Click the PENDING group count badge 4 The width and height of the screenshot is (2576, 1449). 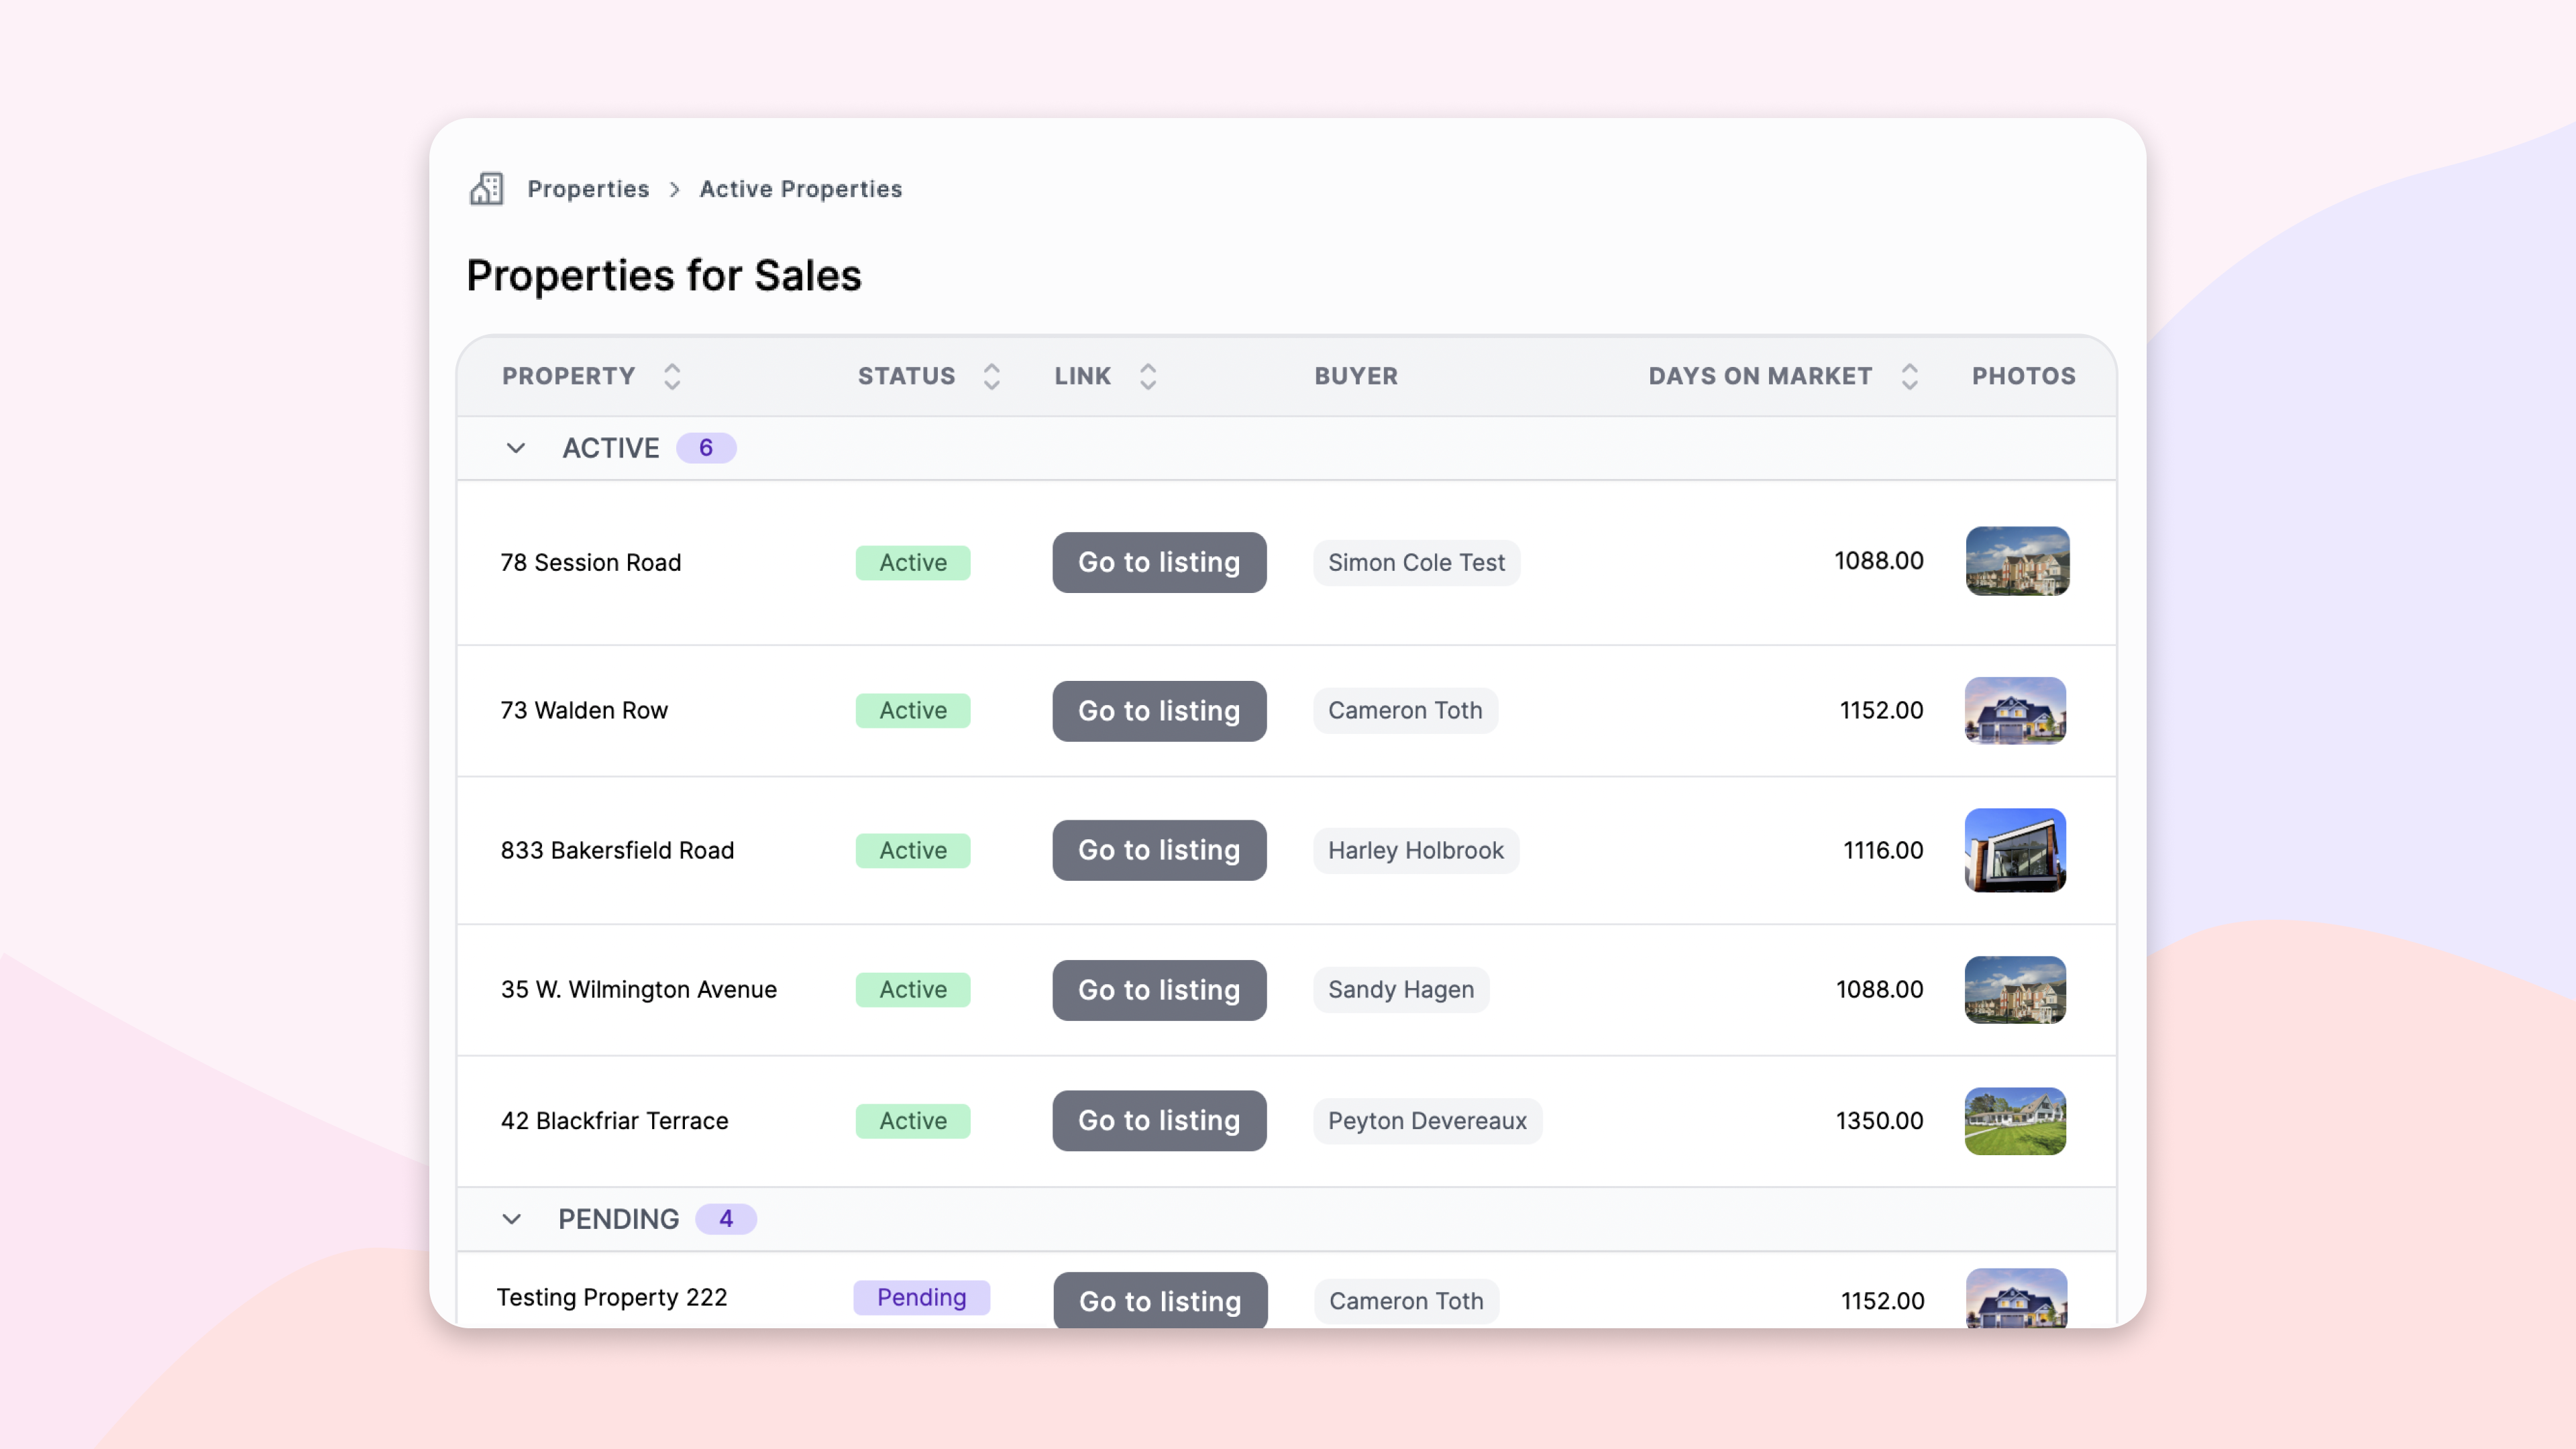726,1219
